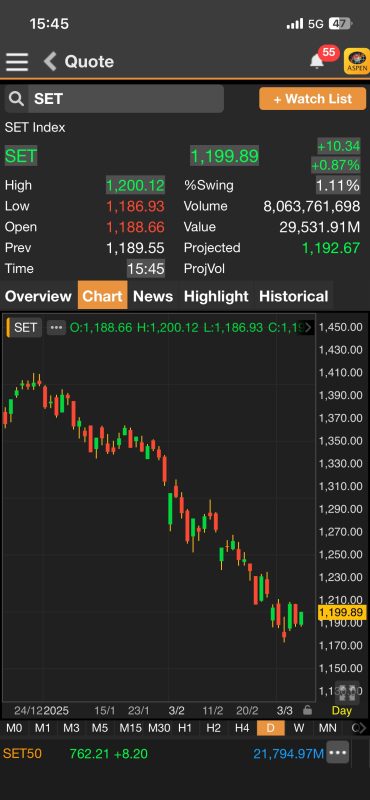
Task: Toggle the chart lock icon
Action: click(307, 710)
